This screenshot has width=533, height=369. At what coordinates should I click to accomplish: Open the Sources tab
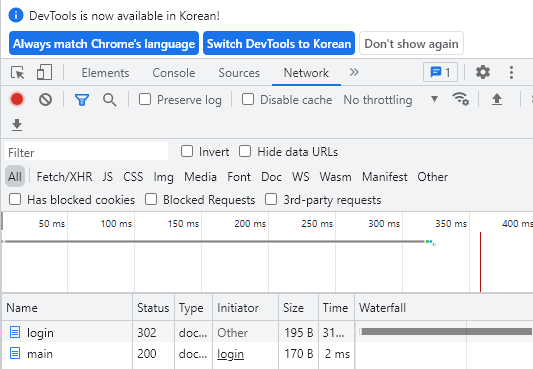[x=239, y=73]
